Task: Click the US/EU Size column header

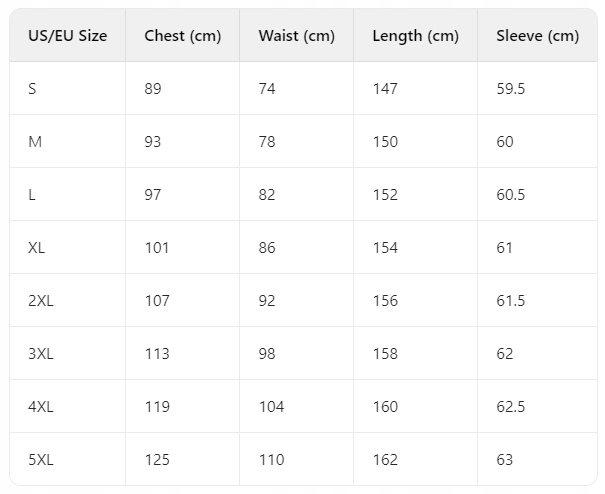Action: 67,36
